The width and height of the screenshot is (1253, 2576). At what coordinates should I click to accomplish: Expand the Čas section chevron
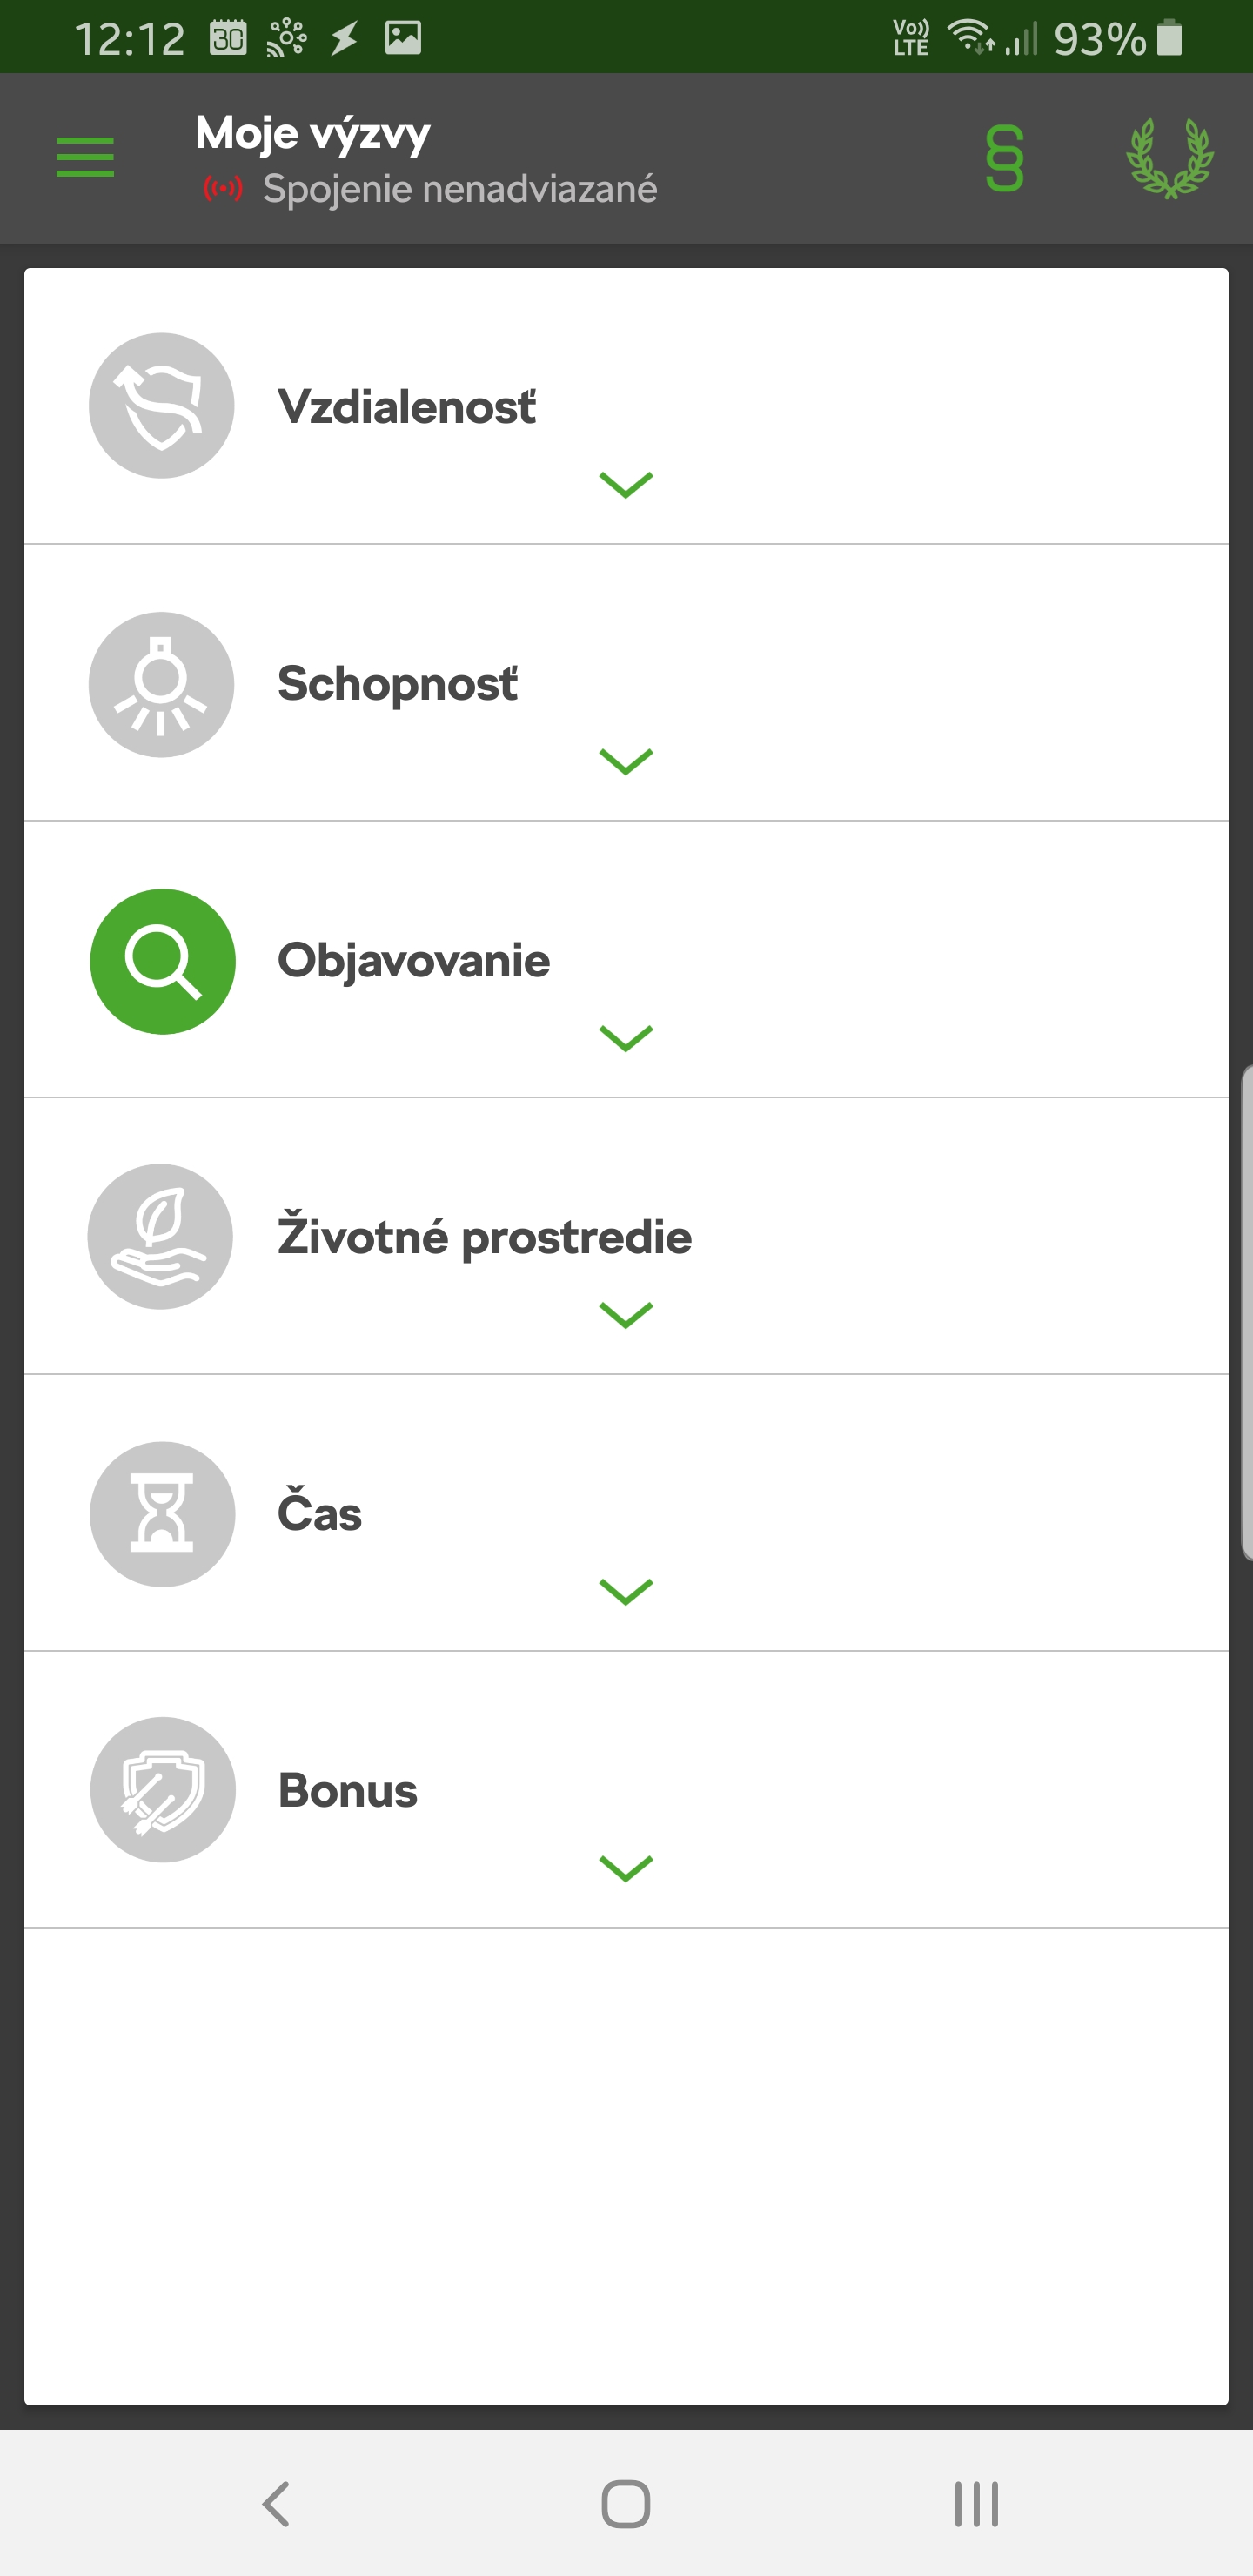[x=626, y=1591]
